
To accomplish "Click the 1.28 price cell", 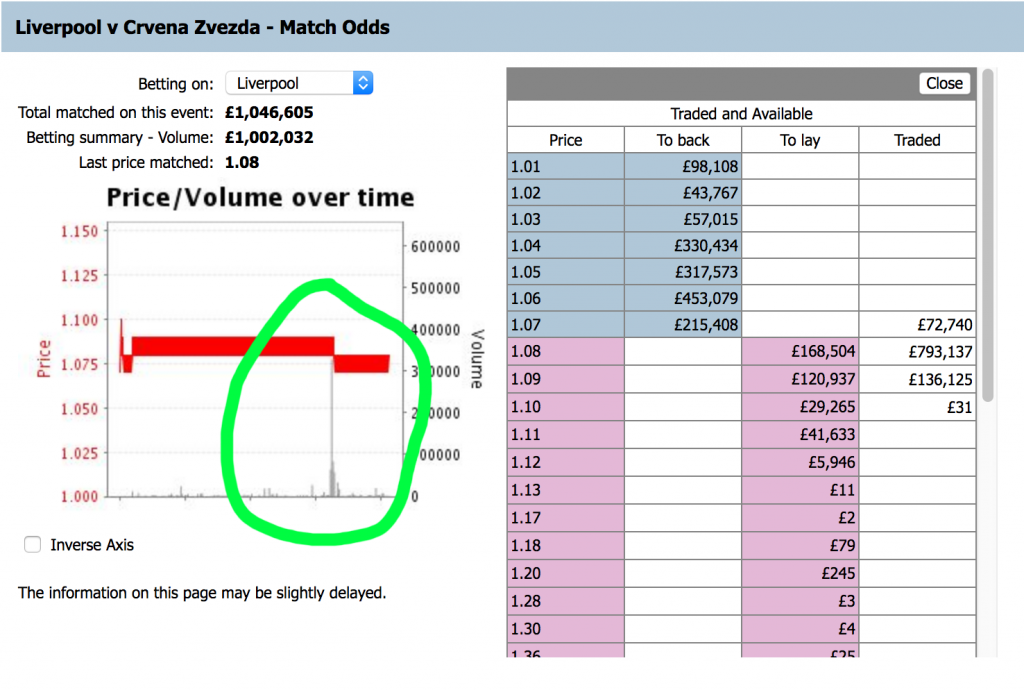I will coord(566,601).
